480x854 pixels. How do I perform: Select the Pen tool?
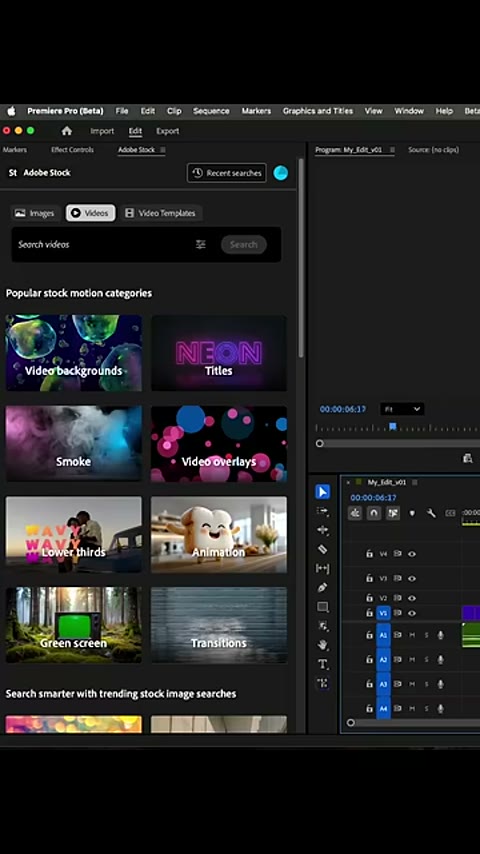tap(322, 588)
